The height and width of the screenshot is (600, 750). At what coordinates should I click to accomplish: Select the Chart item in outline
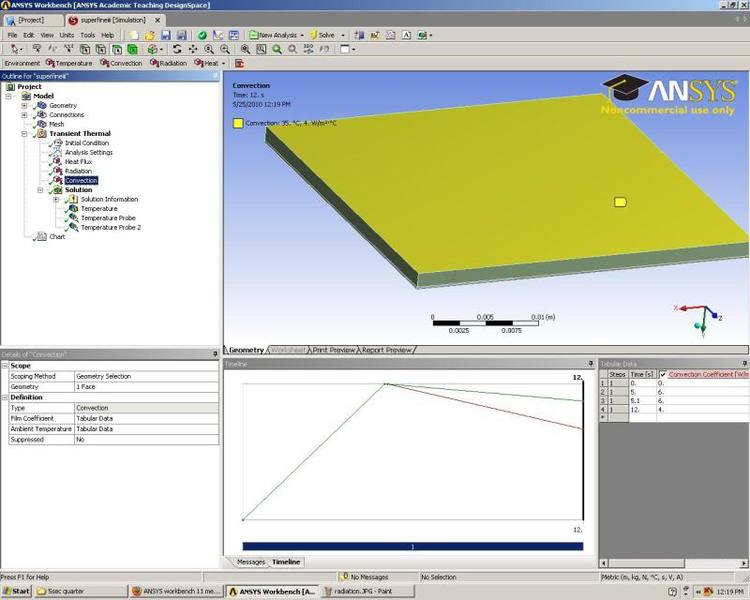pos(57,236)
